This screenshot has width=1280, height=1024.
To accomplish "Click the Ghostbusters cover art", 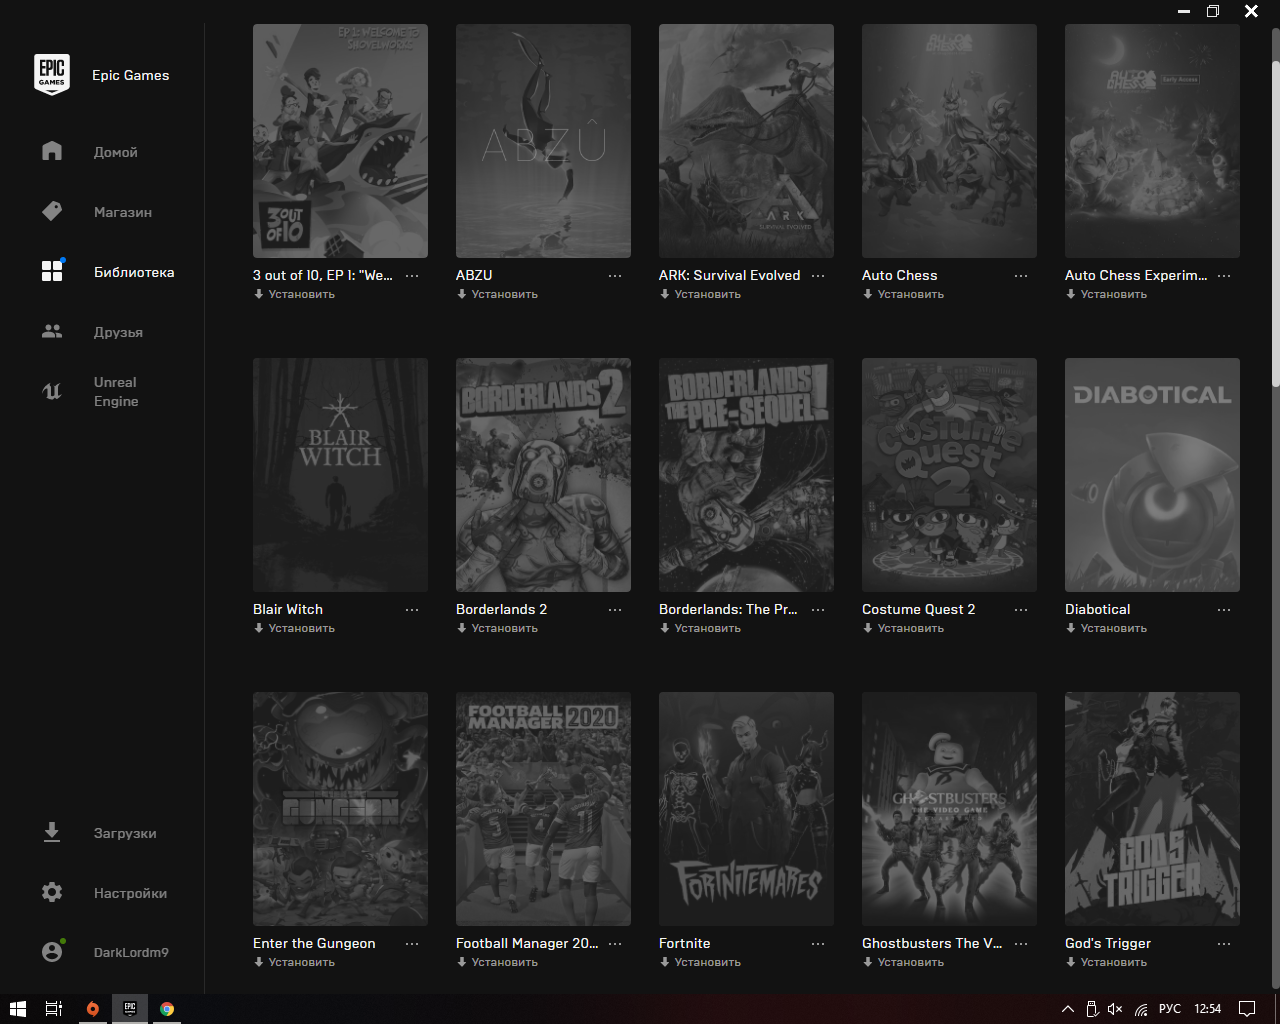I will [x=949, y=809].
